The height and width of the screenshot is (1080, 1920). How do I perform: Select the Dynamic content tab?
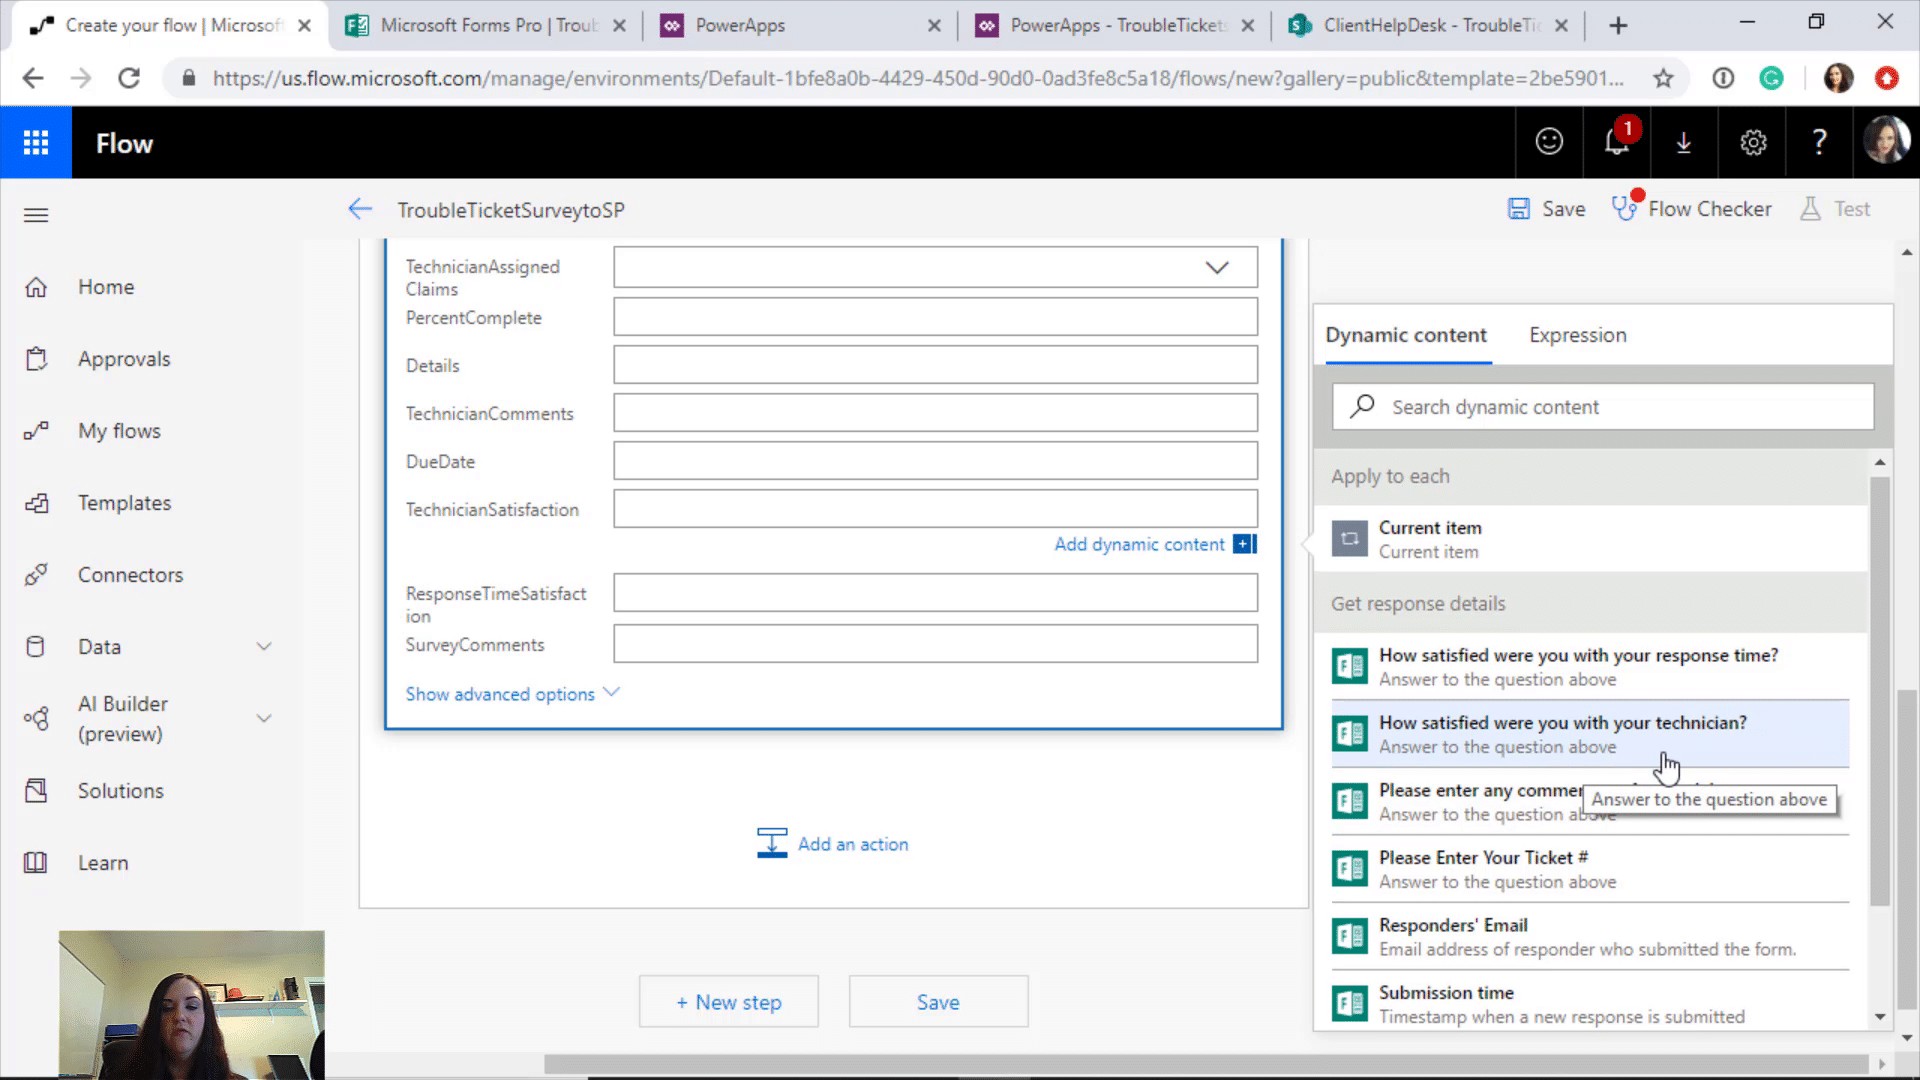point(1405,335)
